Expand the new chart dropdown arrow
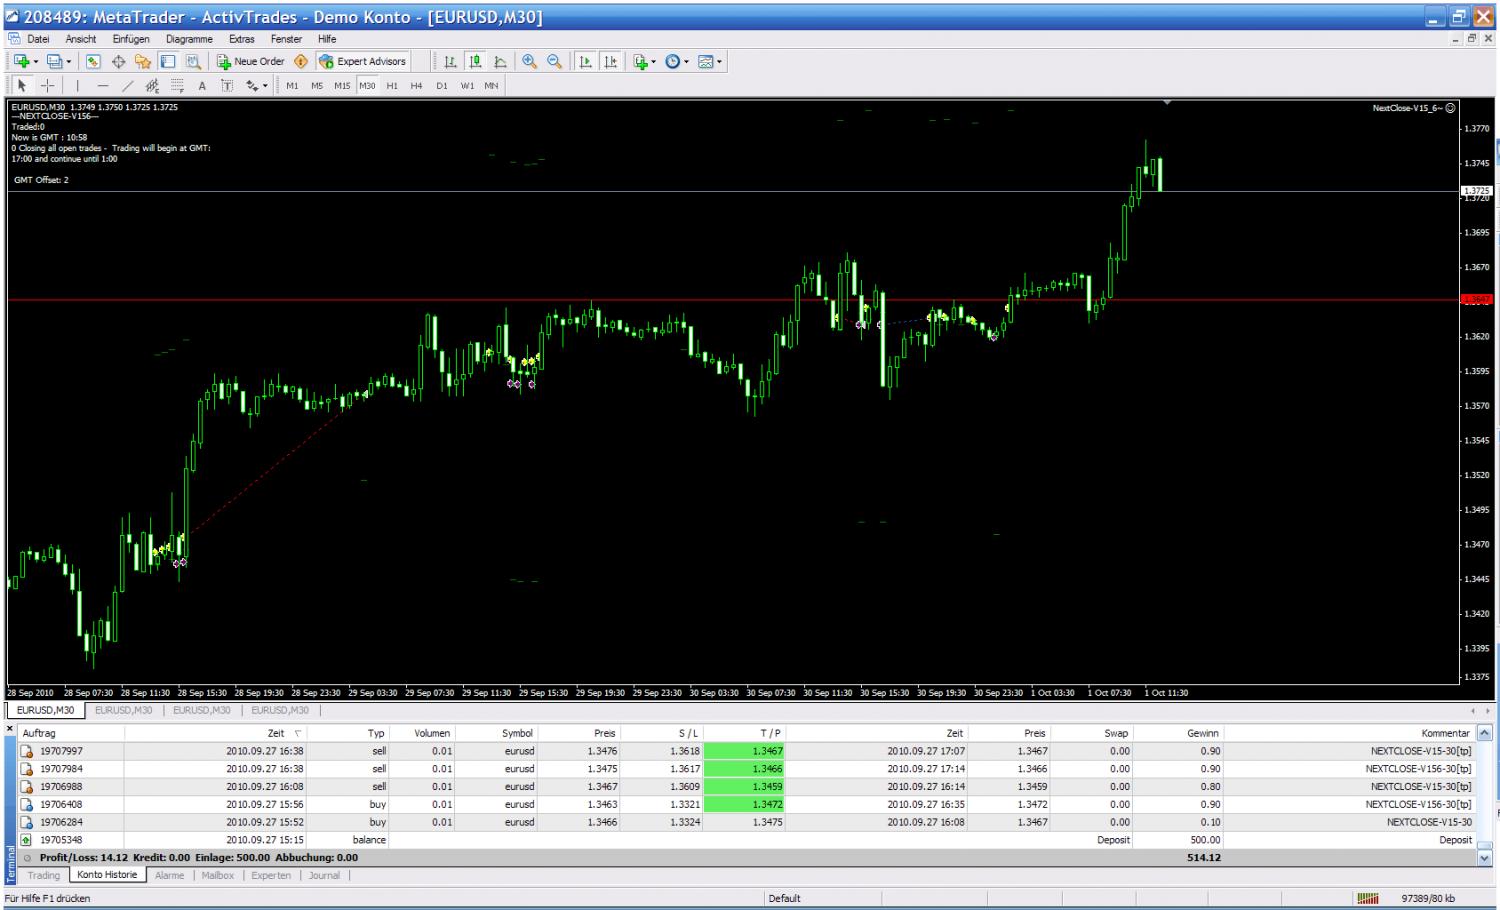 pos(36,62)
